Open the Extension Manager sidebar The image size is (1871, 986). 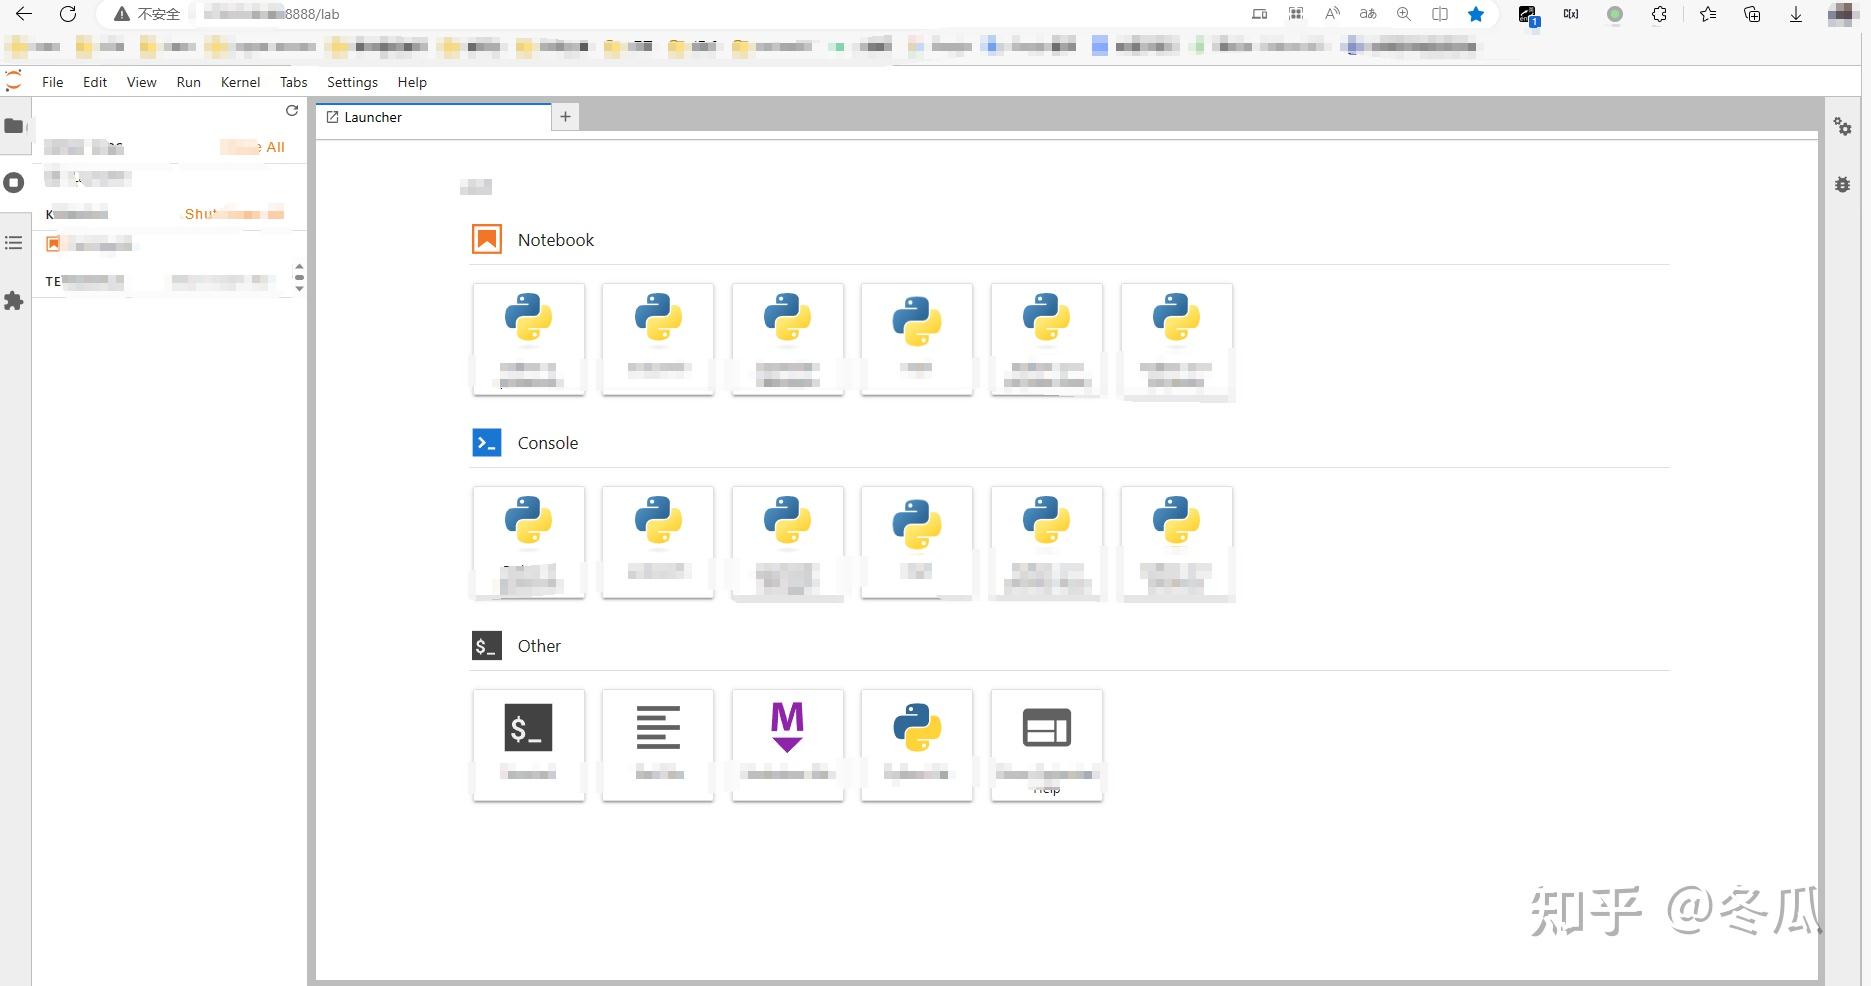tap(14, 302)
